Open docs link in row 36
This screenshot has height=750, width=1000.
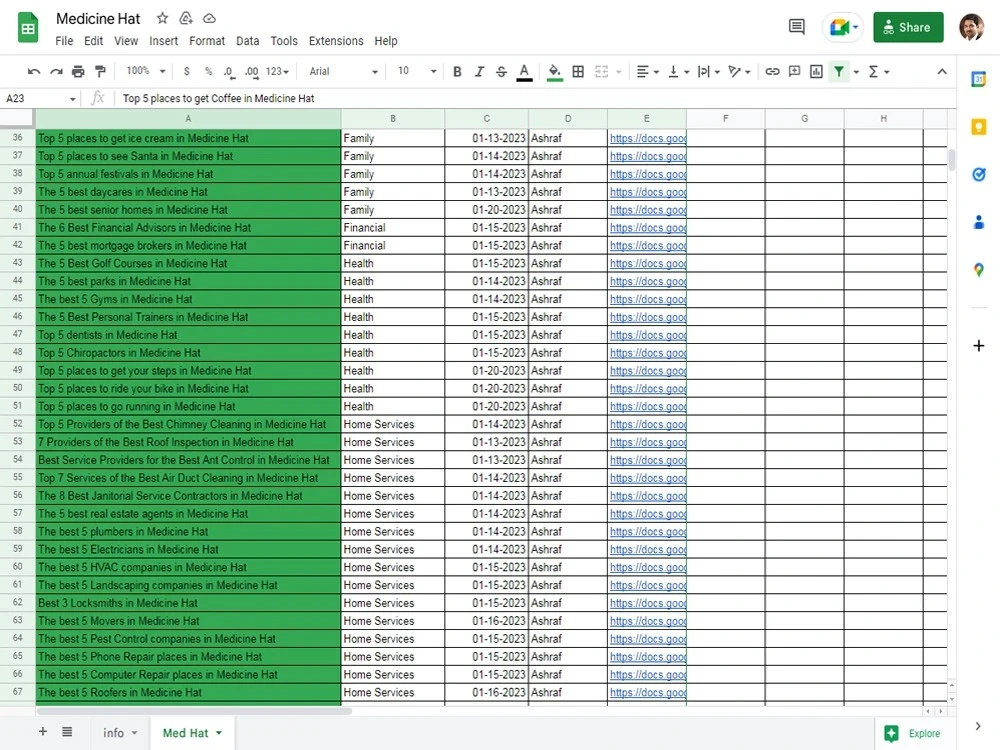tap(648, 138)
